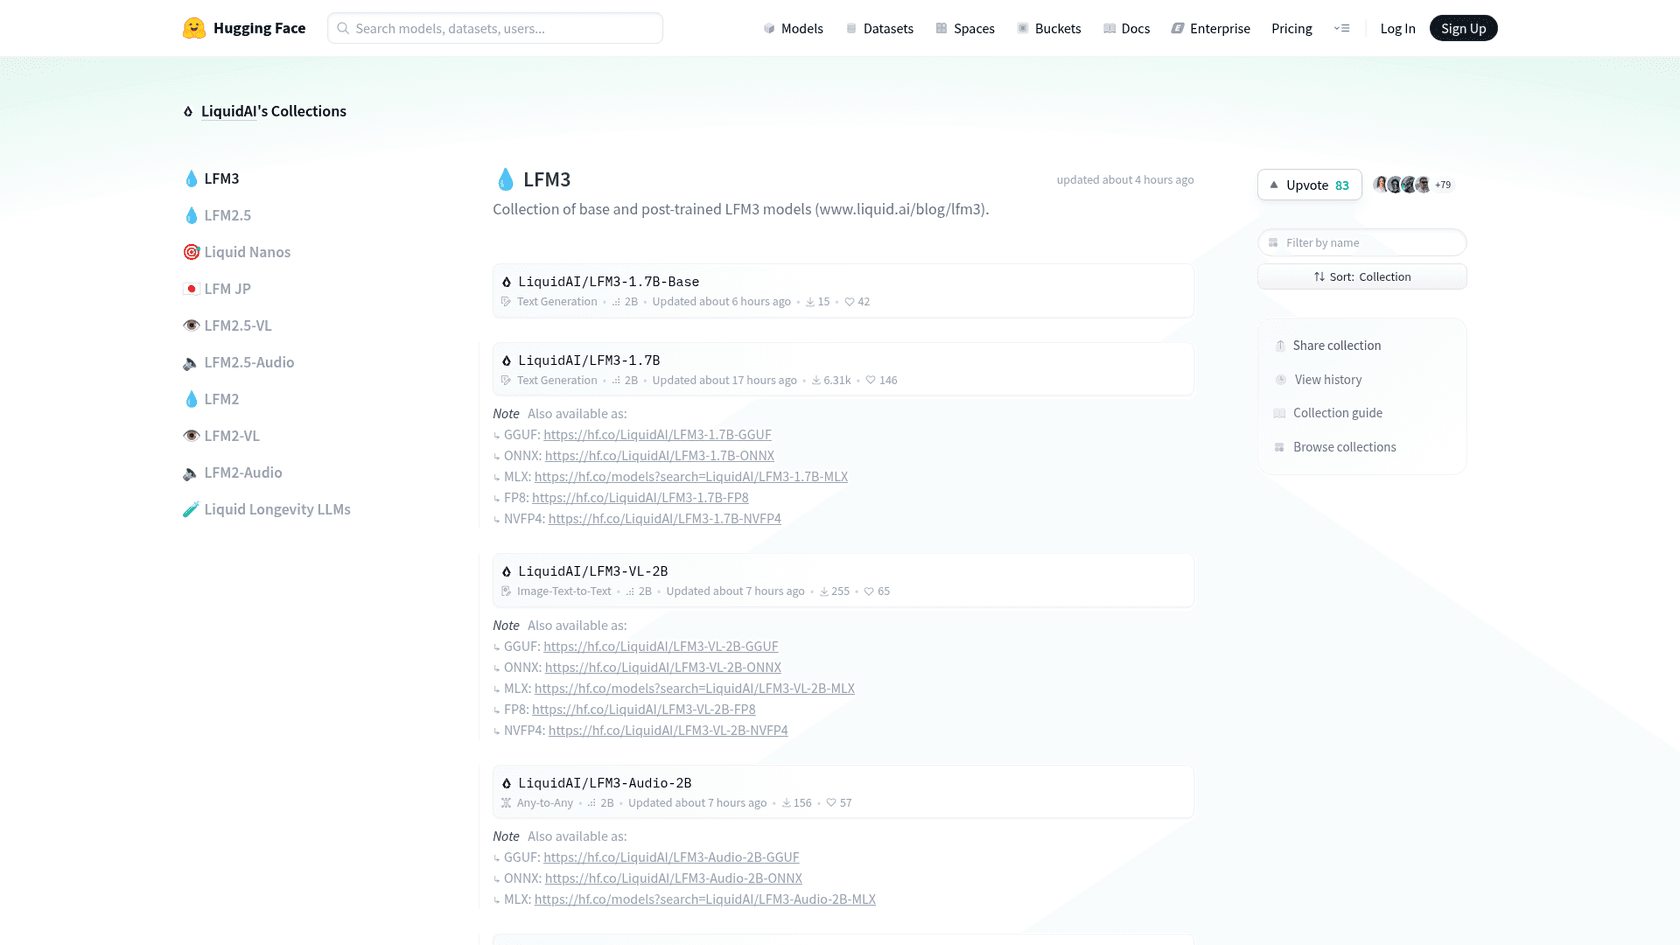Screen dimensions: 1680x945
Task: Click the View history clock icon
Action: [x=1280, y=380]
